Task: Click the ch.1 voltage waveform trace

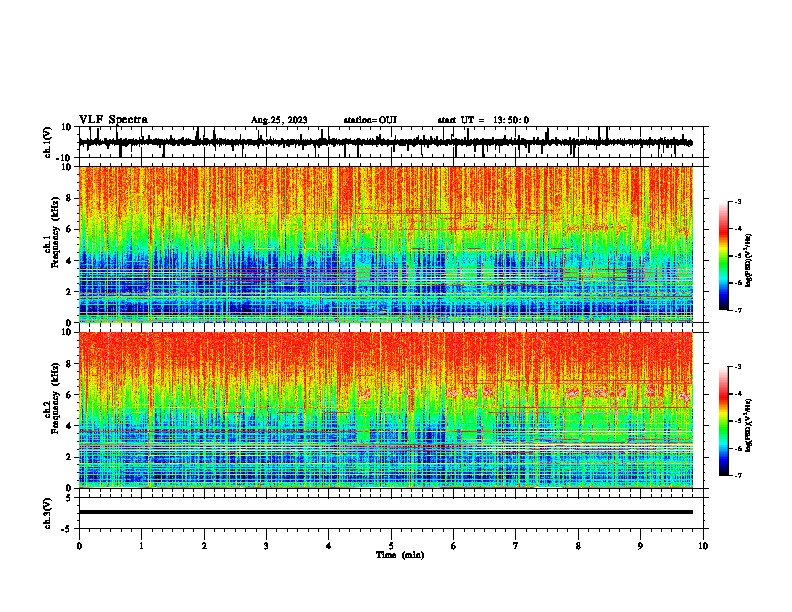Action: 385,142
